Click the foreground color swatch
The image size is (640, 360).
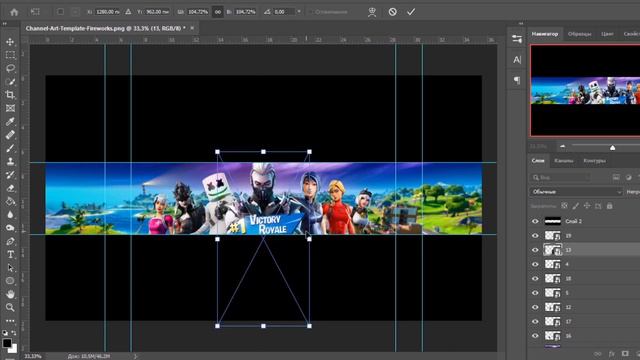coord(7,342)
